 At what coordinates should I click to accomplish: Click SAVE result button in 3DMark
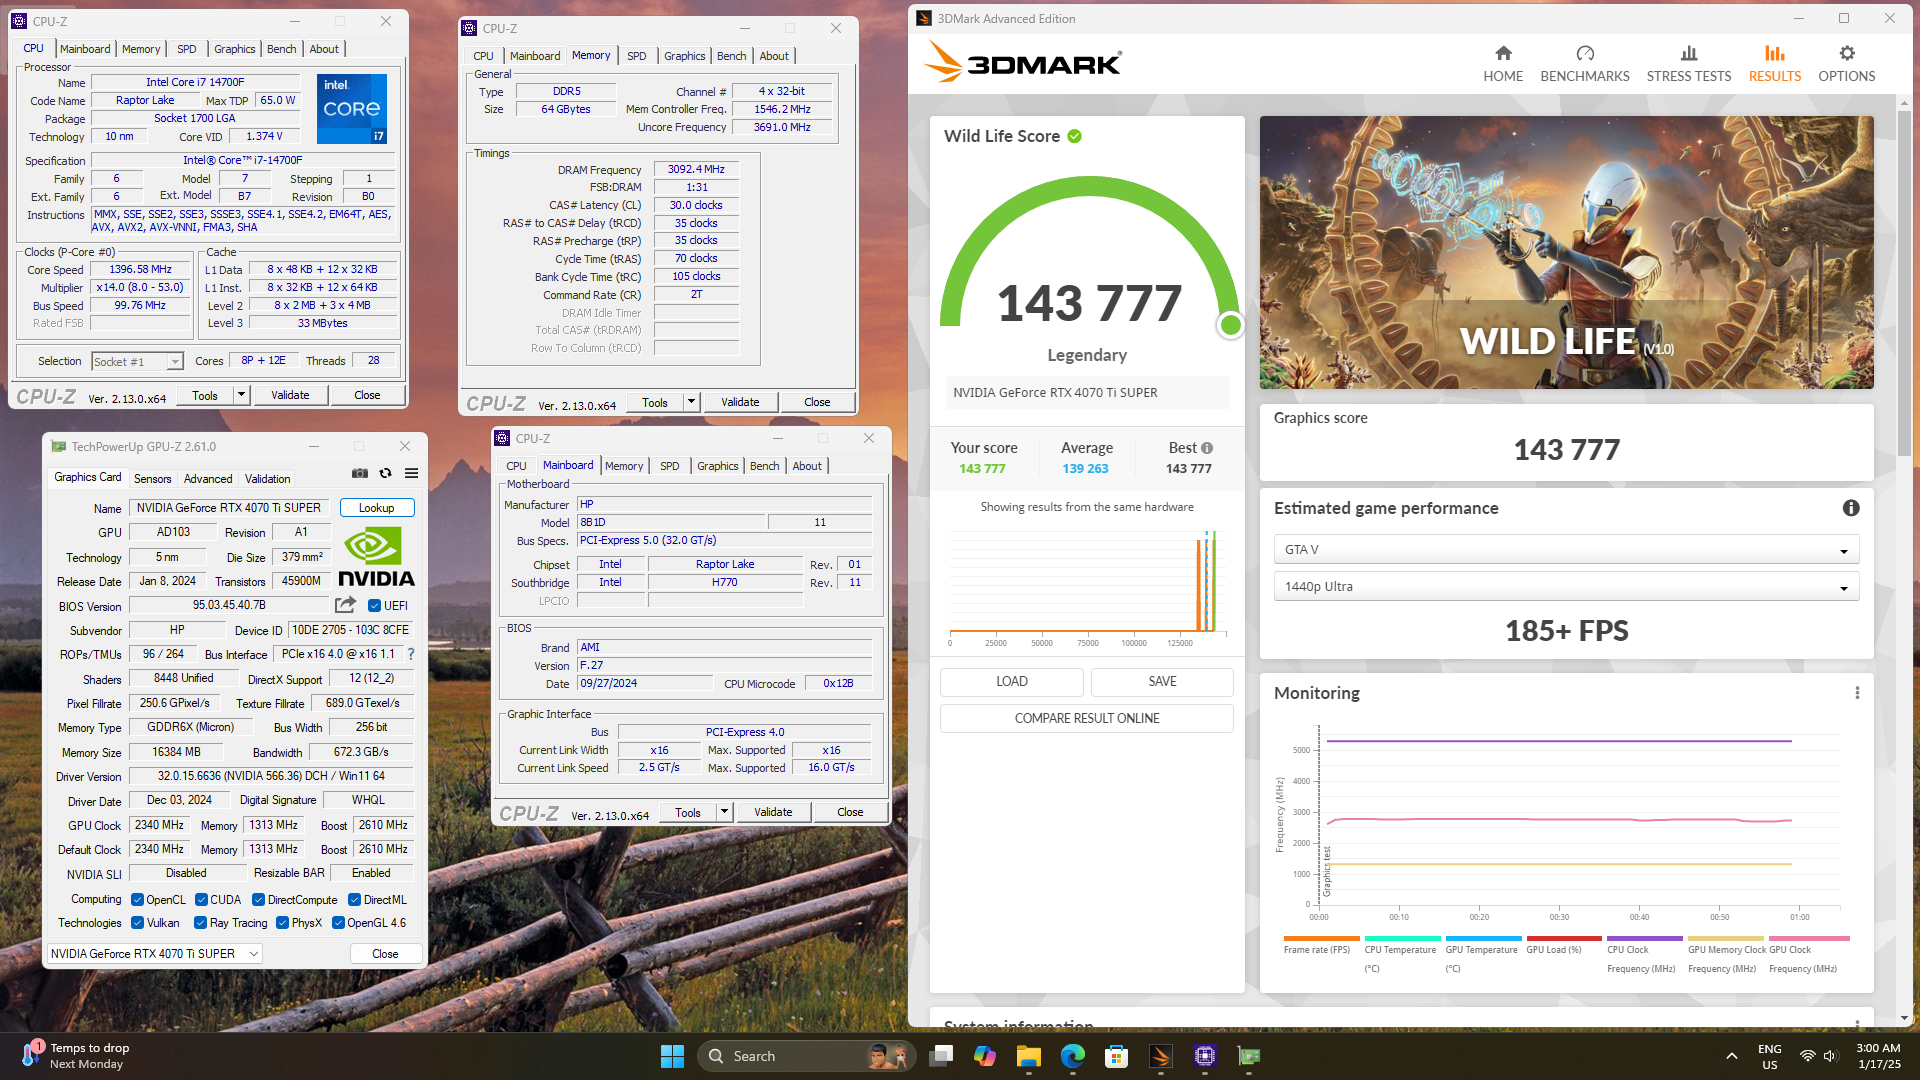point(1162,681)
